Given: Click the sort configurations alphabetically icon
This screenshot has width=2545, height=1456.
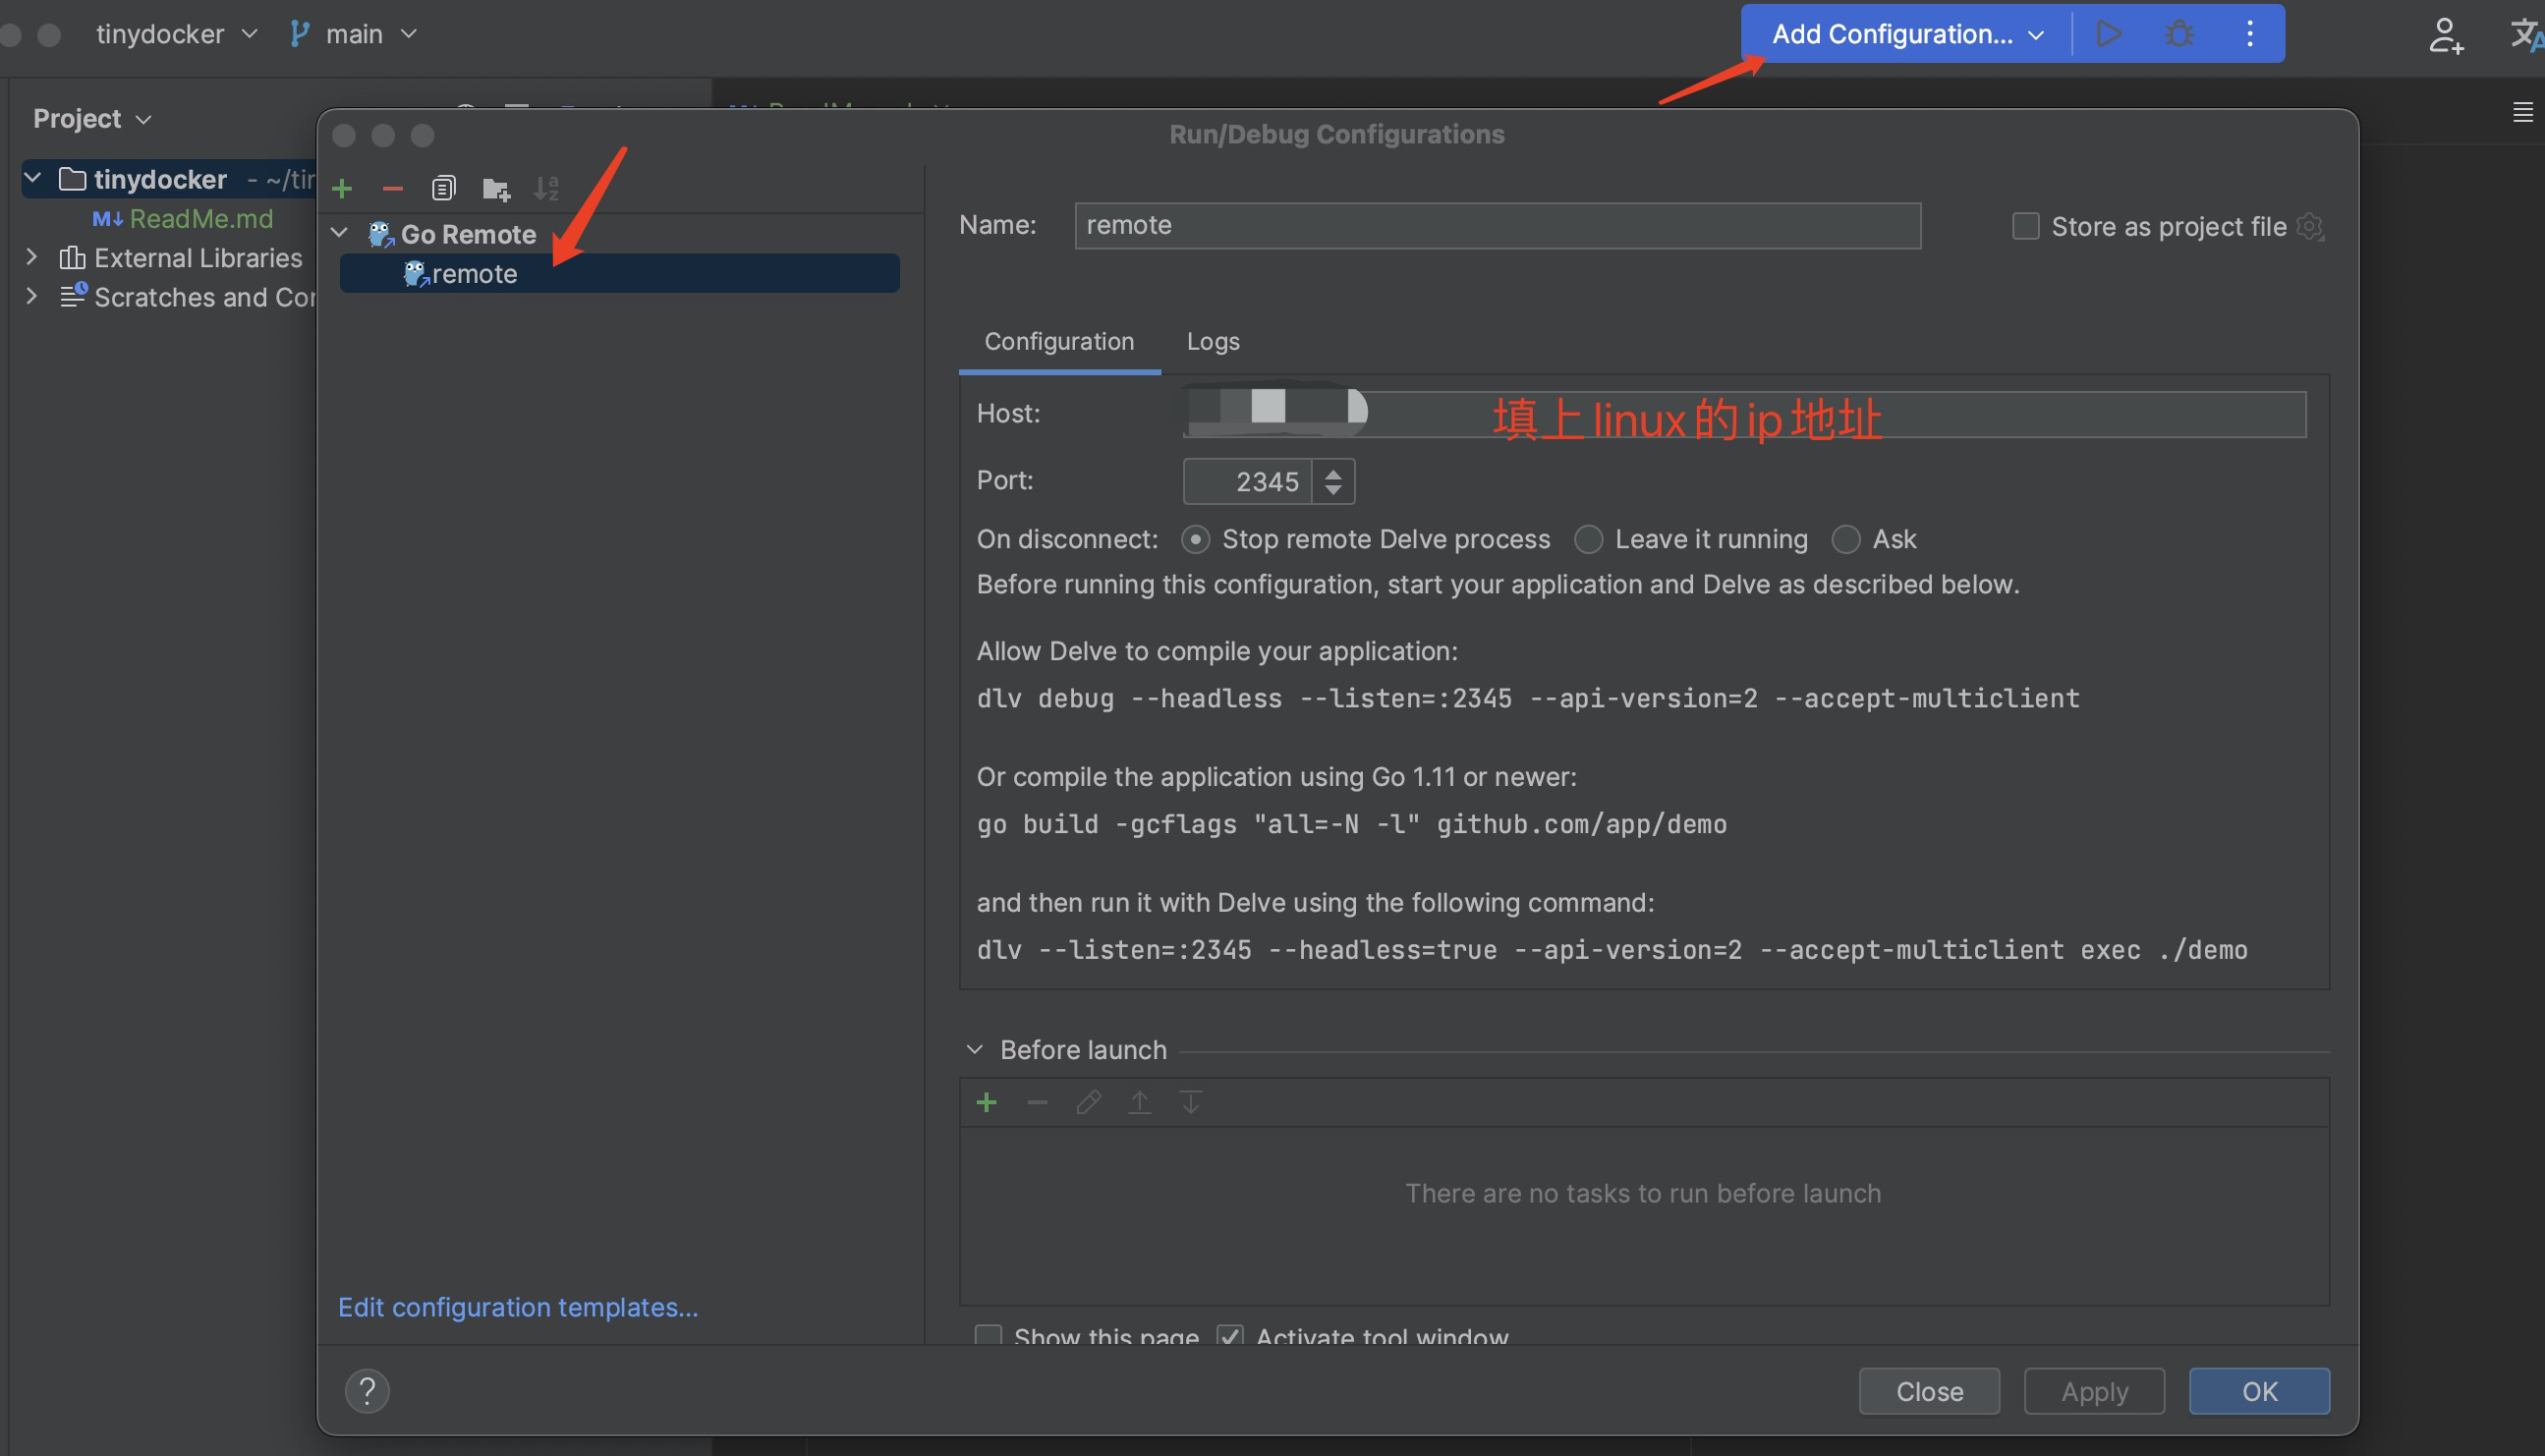Looking at the screenshot, I should [x=546, y=188].
